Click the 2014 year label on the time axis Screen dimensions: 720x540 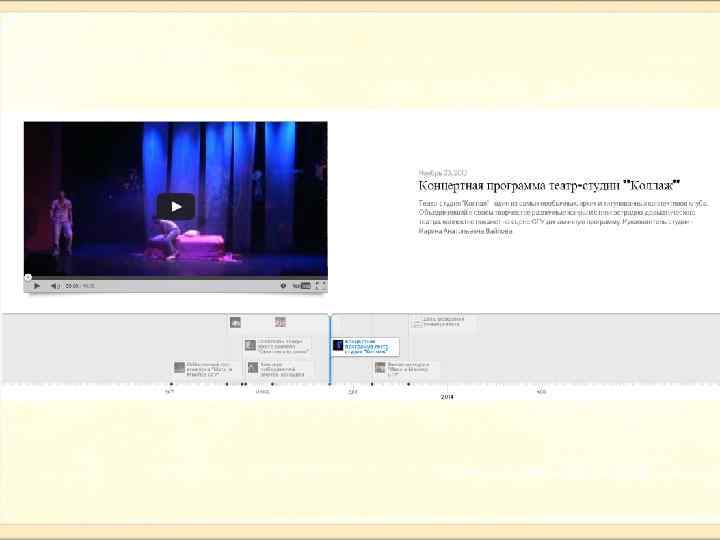(447, 397)
